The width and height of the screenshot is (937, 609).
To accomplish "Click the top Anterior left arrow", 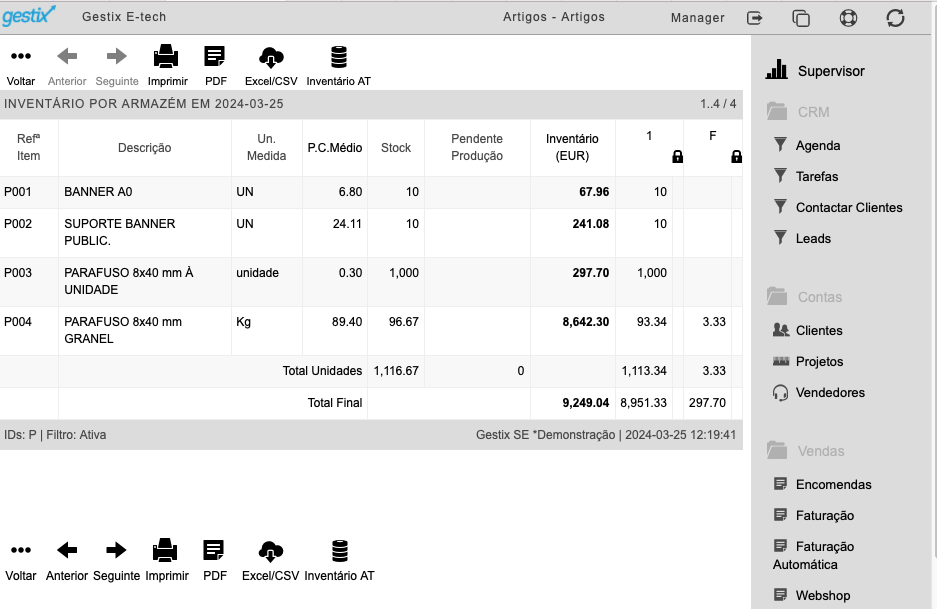I will (x=67, y=56).
